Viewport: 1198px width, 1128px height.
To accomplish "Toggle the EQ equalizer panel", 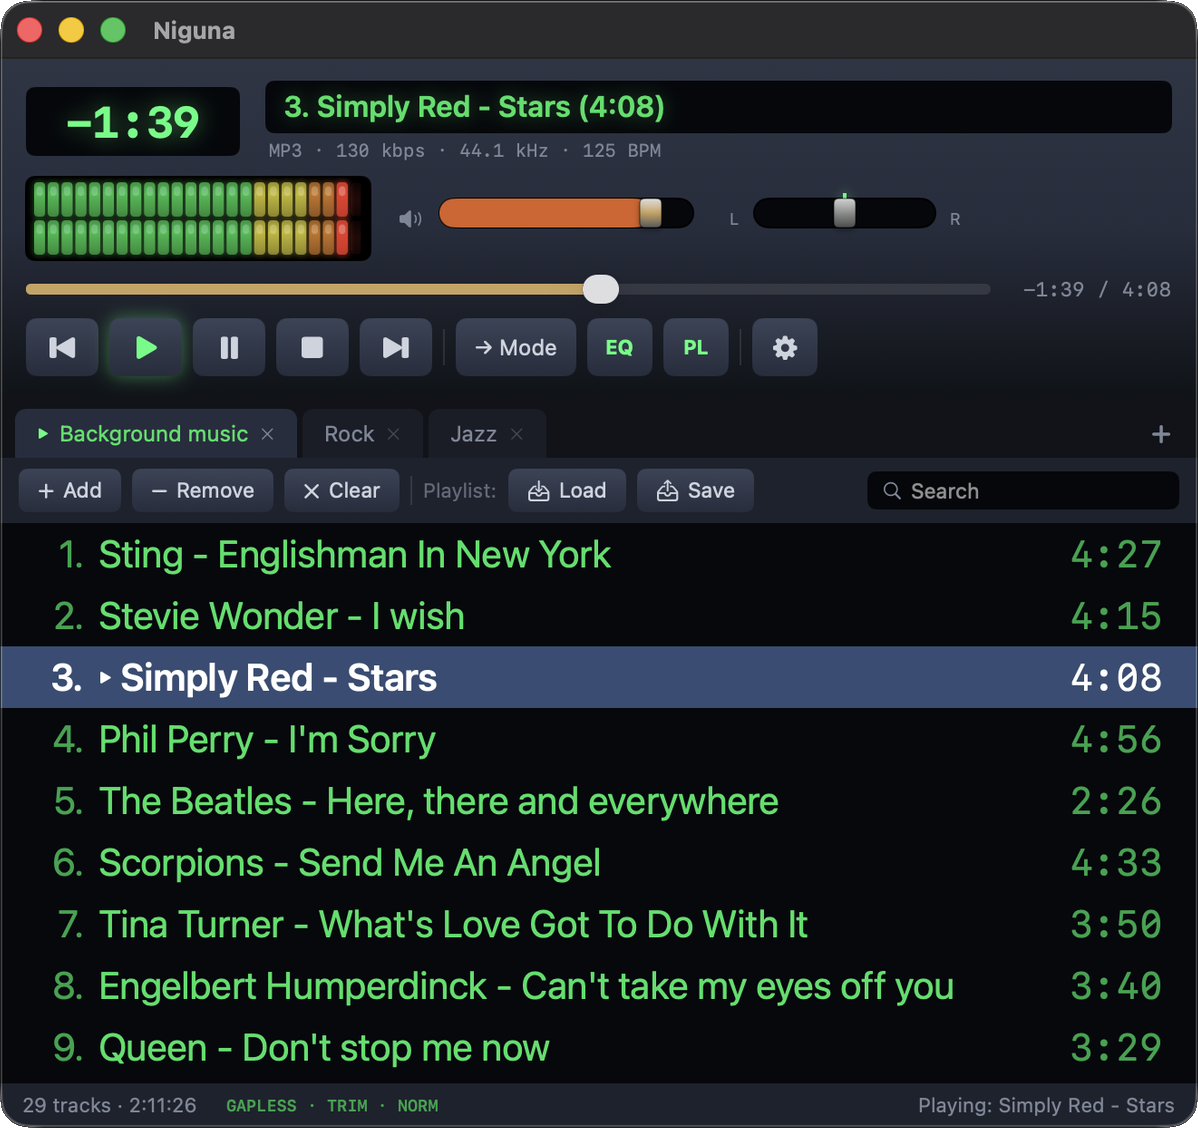I will [x=620, y=348].
